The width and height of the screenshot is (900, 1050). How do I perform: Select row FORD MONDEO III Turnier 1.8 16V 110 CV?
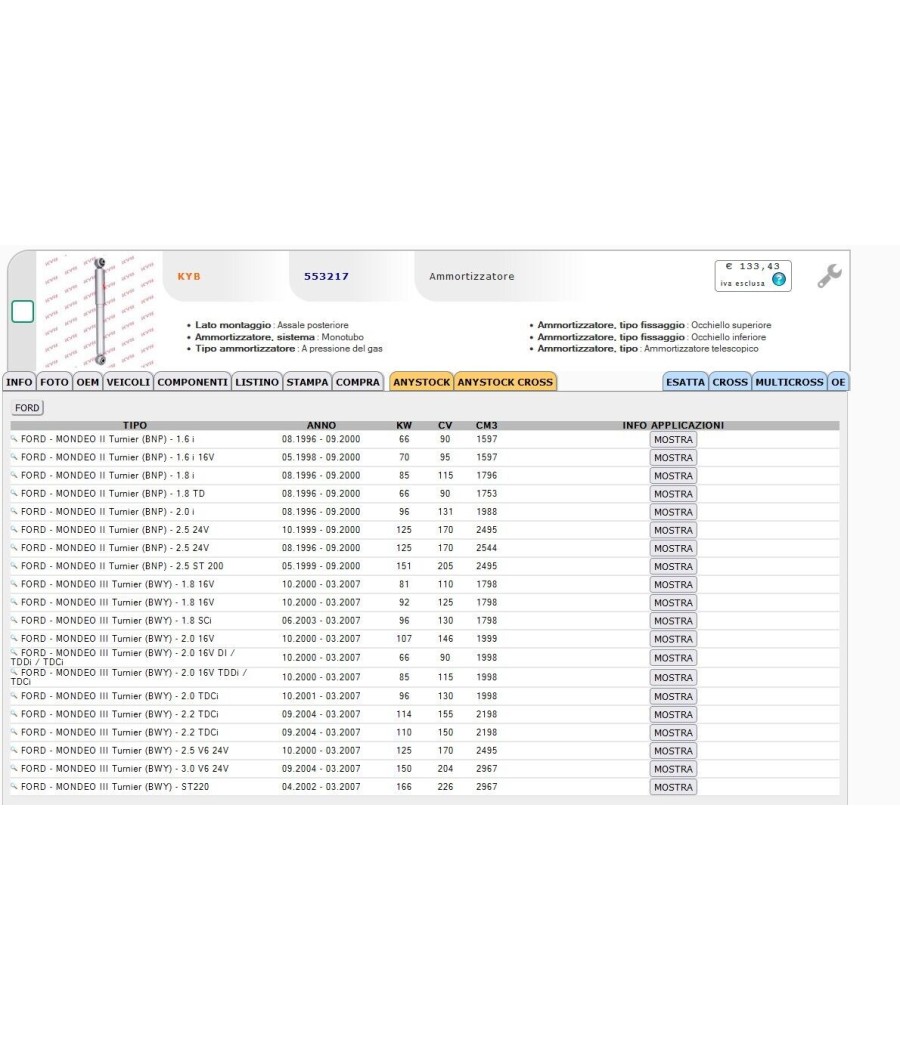pyautogui.click(x=425, y=584)
